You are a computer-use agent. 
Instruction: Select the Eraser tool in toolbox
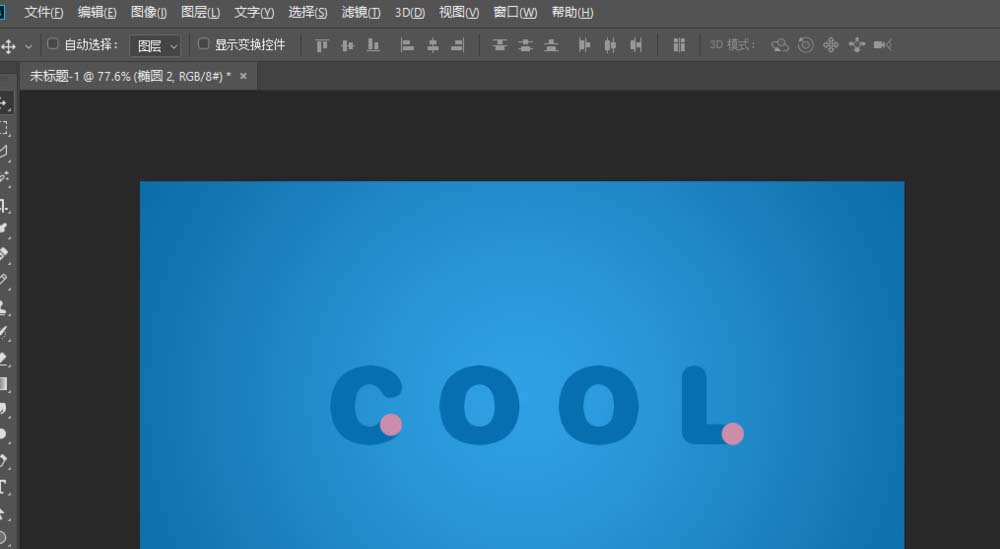tap(4, 358)
